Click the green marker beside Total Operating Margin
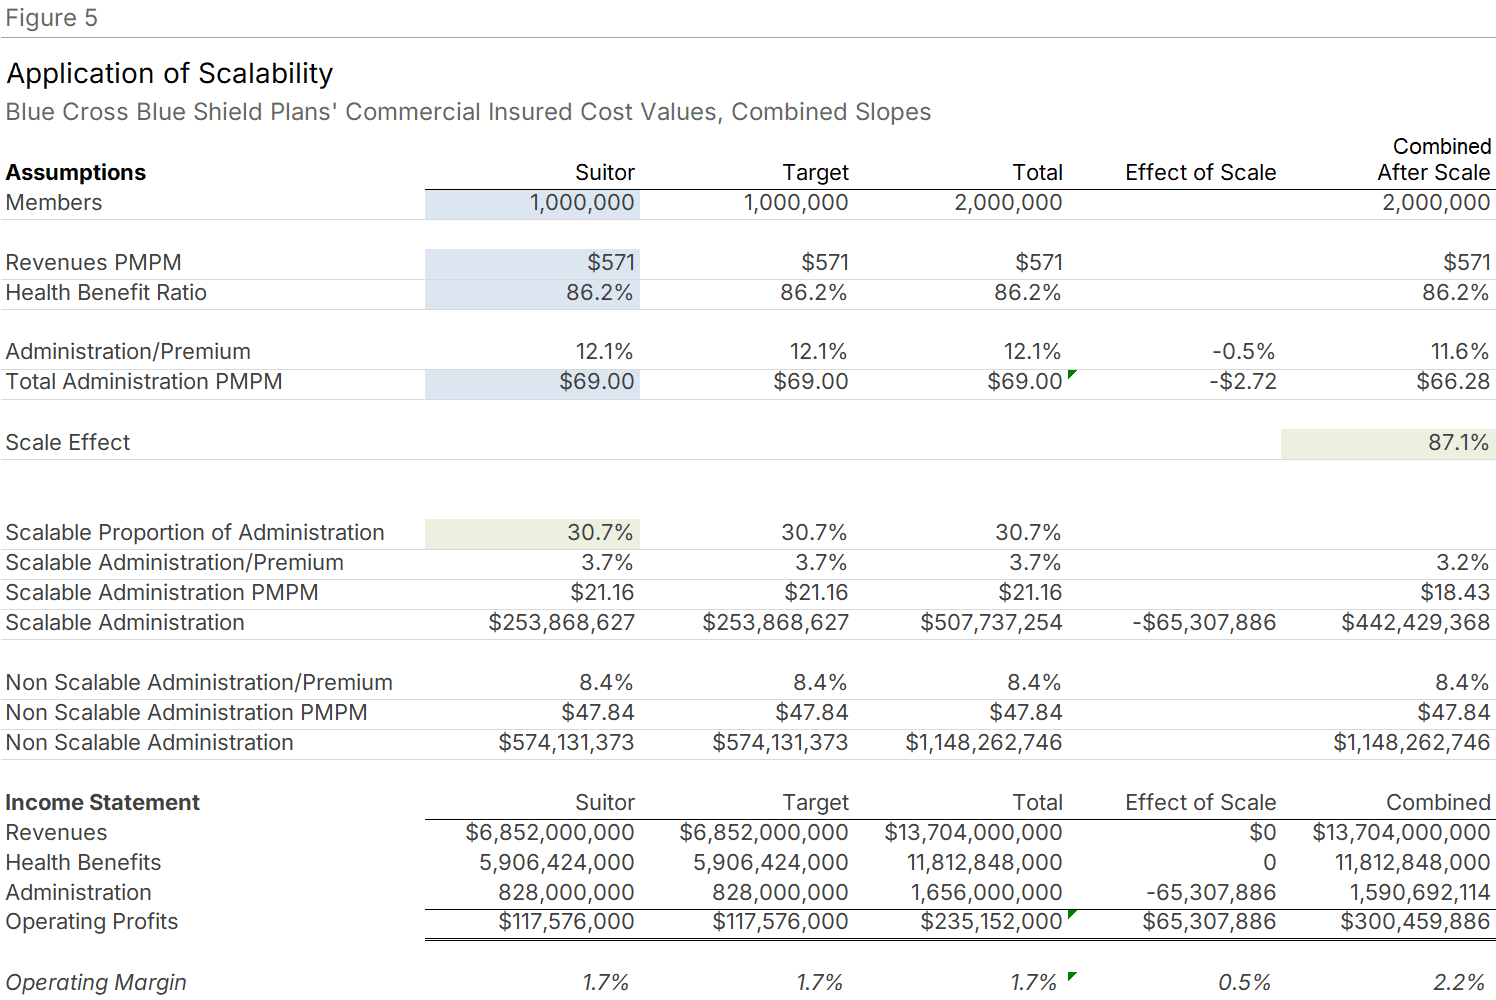1496x1000 pixels. [x=1071, y=976]
